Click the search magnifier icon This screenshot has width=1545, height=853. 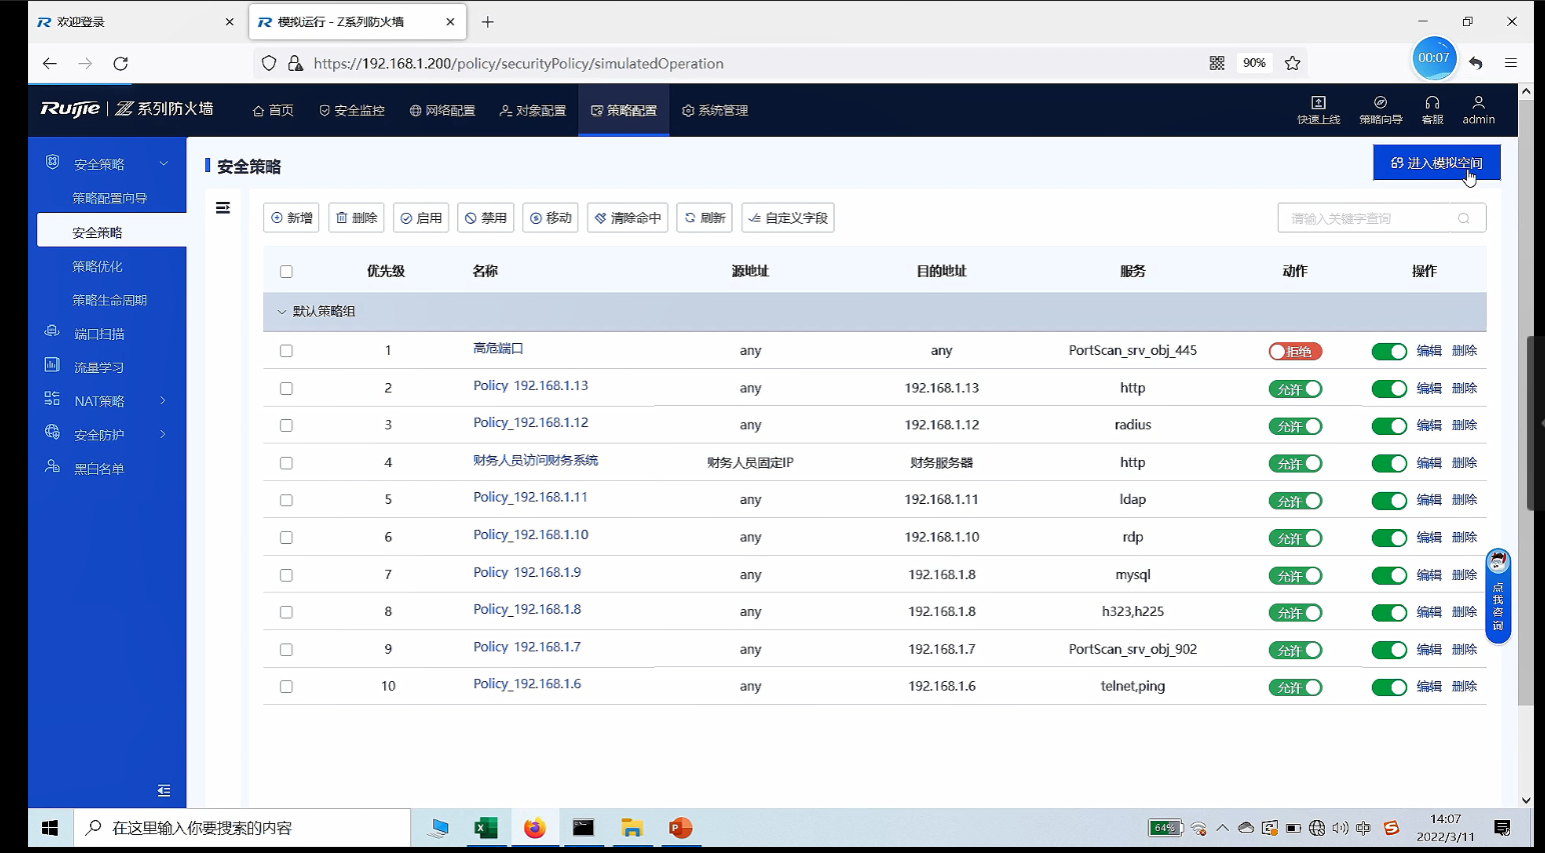pos(1463,218)
